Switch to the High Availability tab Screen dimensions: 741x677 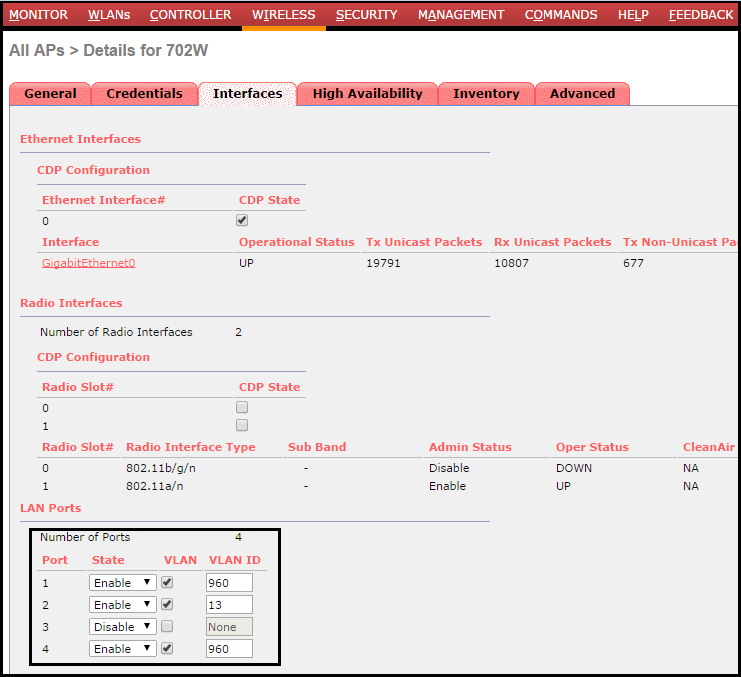(367, 94)
